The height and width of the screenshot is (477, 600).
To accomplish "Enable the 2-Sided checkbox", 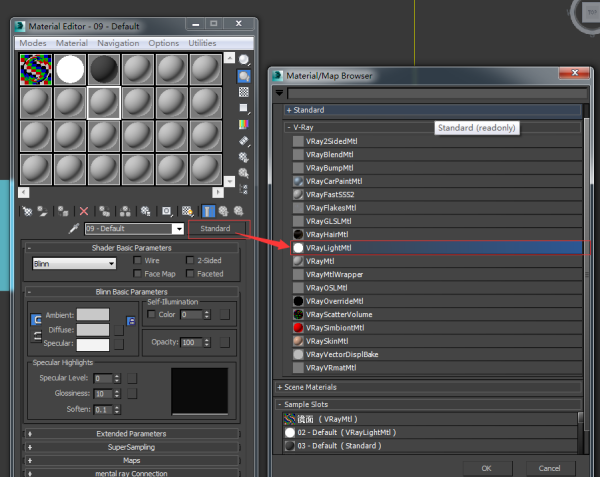I will coord(190,260).
